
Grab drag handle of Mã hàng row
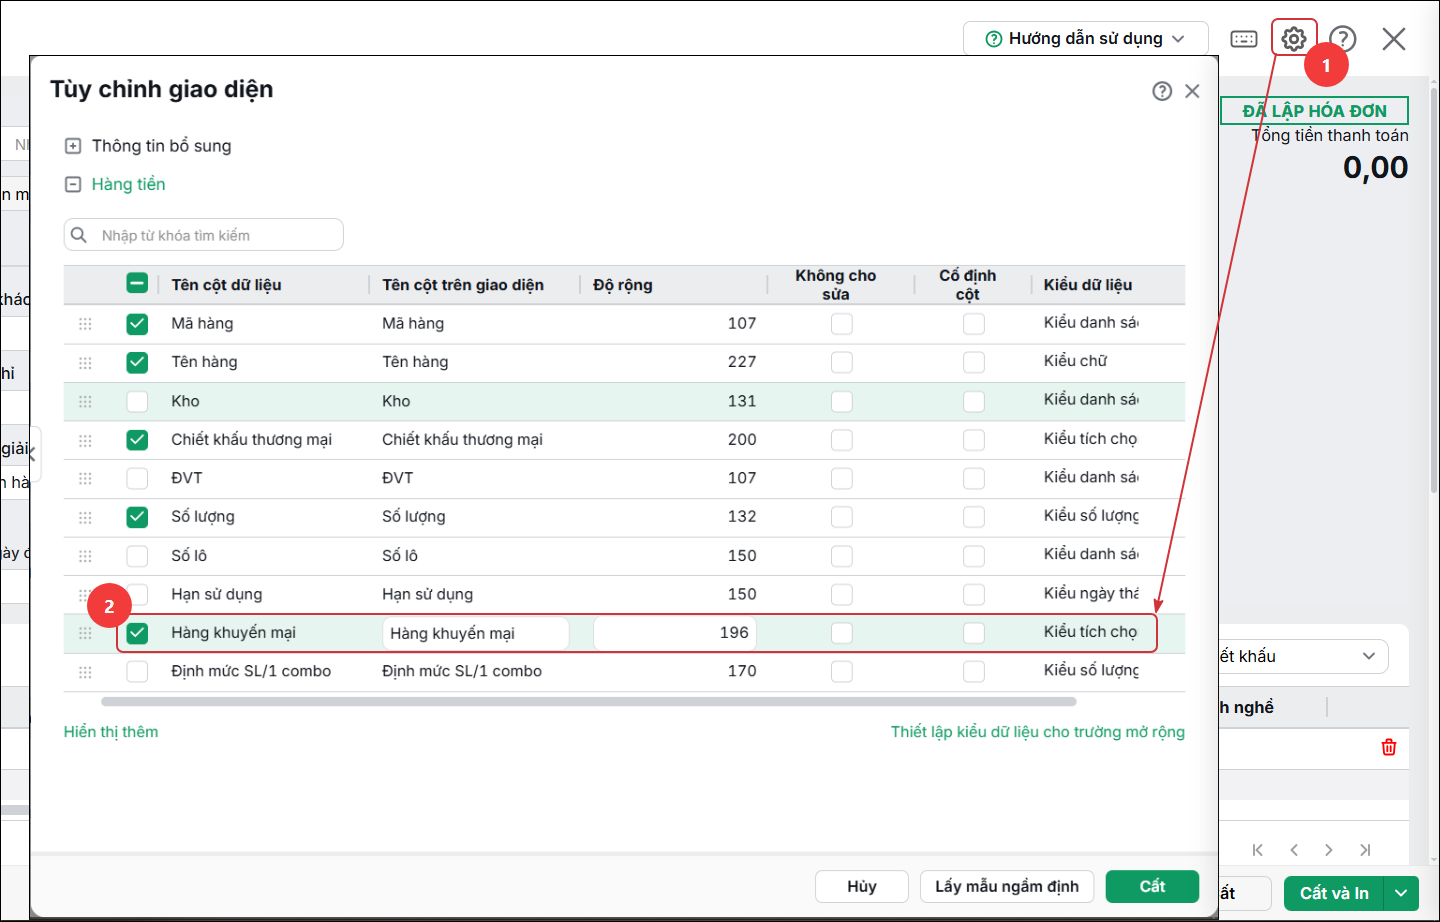click(85, 324)
